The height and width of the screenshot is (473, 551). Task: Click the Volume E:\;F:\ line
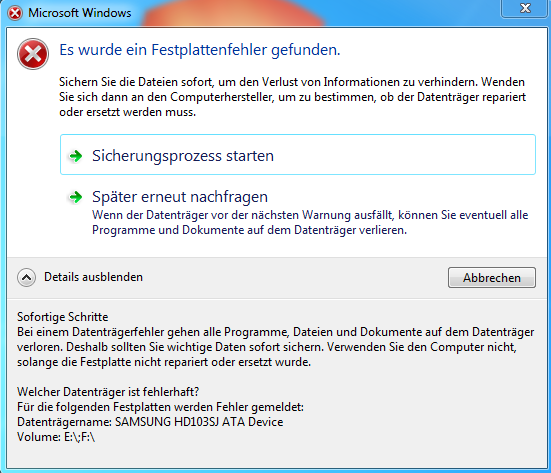[x=56, y=437]
